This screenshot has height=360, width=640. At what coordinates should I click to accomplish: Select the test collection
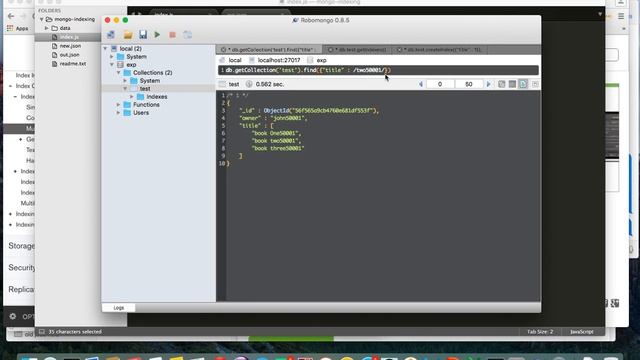(x=145, y=89)
